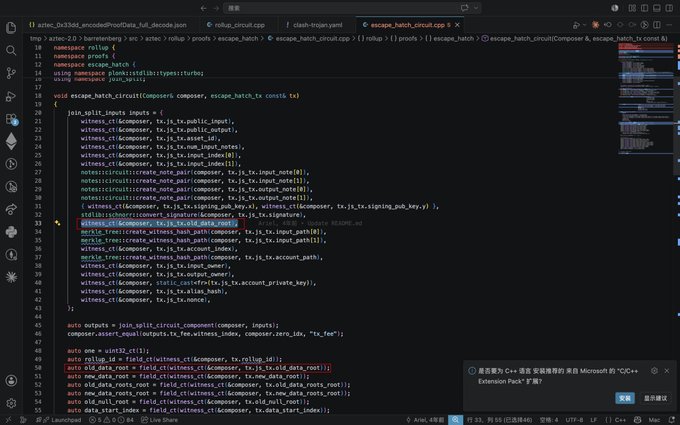
Task: Open the starburst icon view in activity bar
Action: [x=11, y=277]
